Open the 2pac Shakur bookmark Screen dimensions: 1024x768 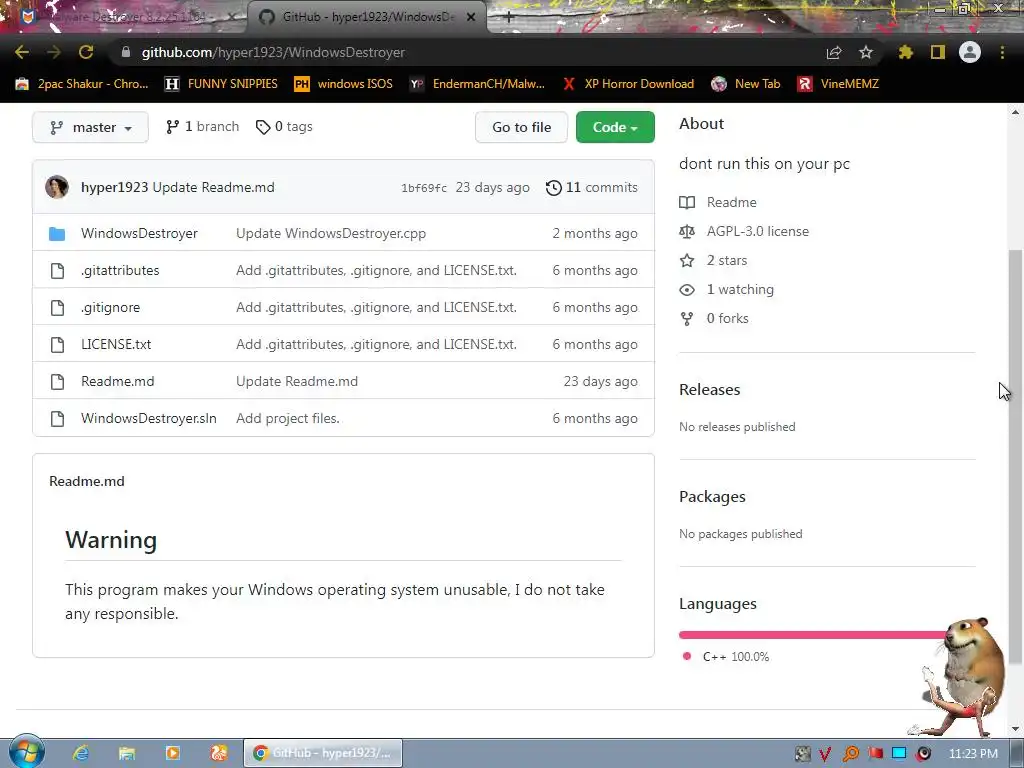coord(82,84)
